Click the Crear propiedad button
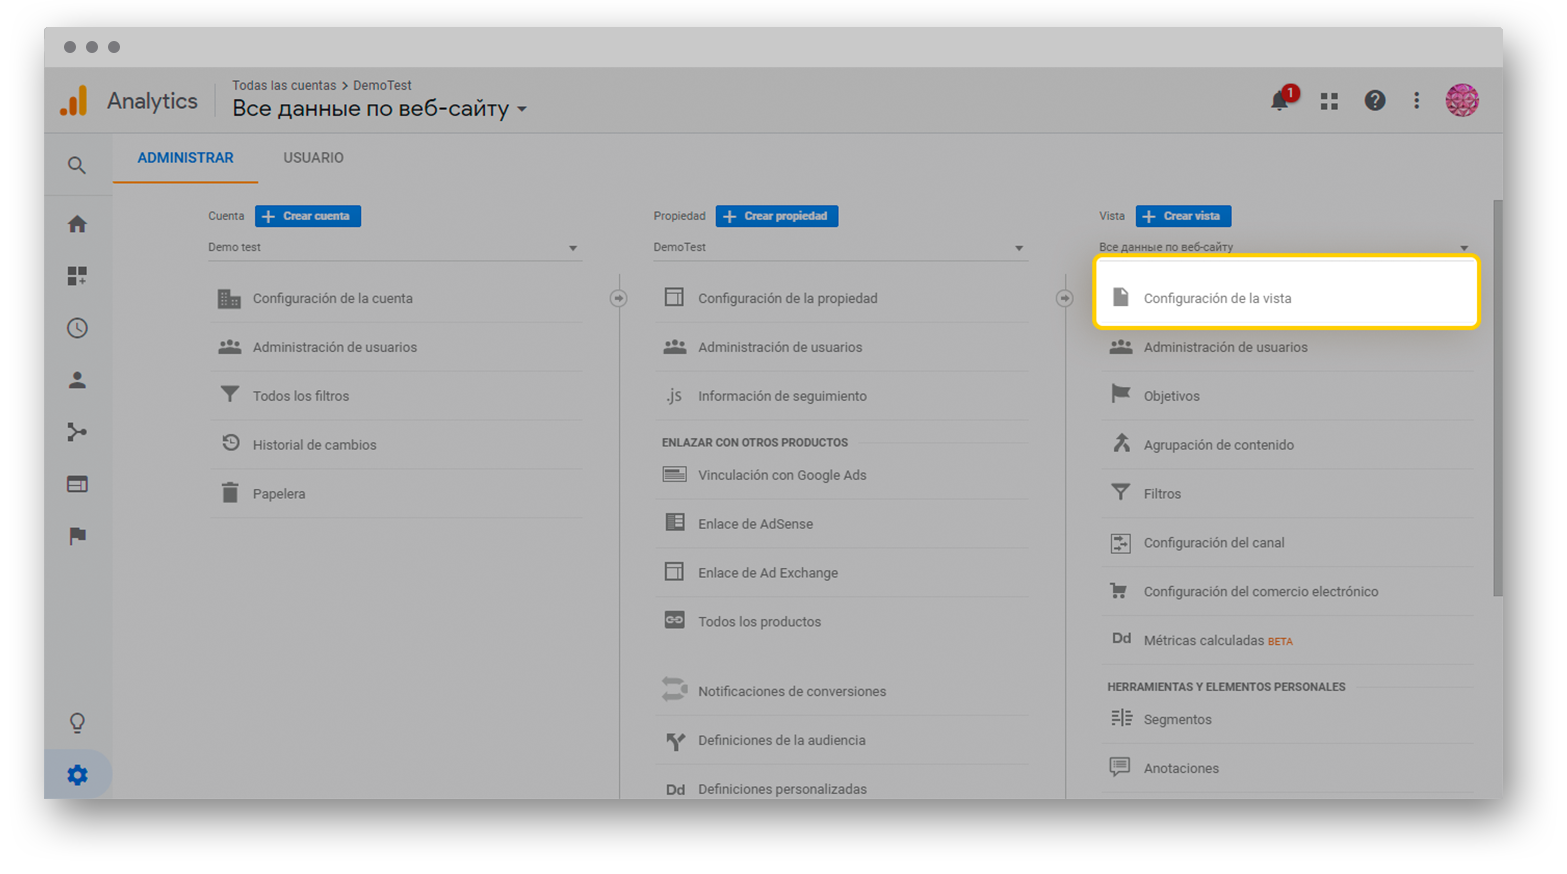This screenshot has width=1567, height=874. click(x=777, y=216)
